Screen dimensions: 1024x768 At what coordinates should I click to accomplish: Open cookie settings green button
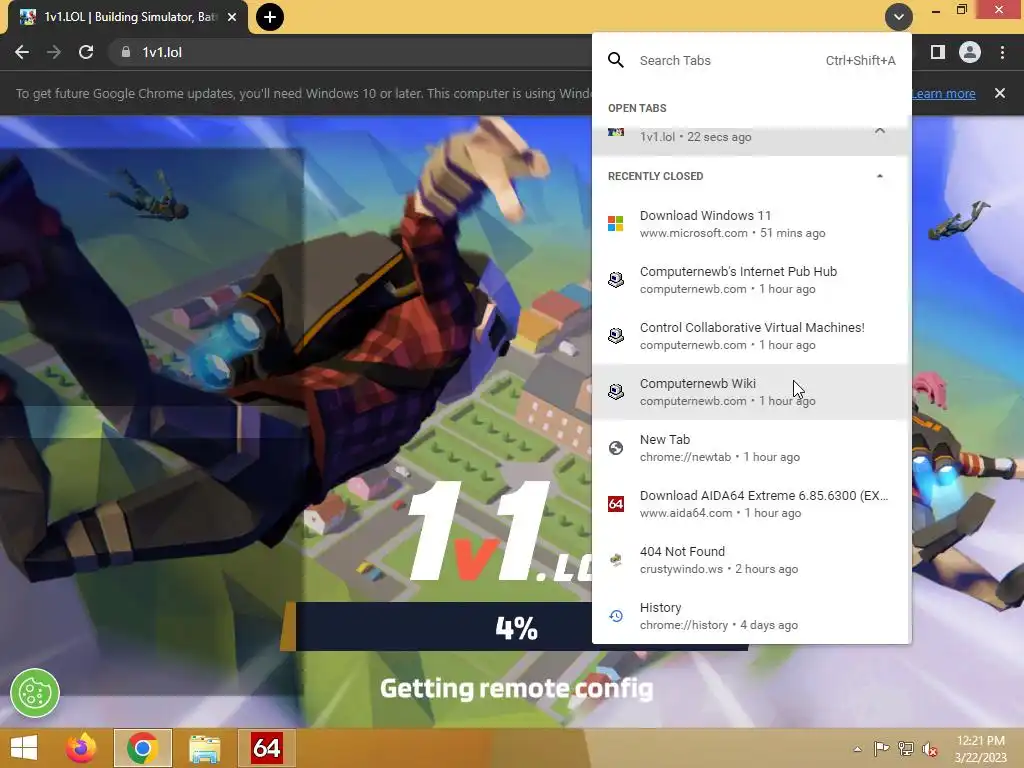point(35,693)
